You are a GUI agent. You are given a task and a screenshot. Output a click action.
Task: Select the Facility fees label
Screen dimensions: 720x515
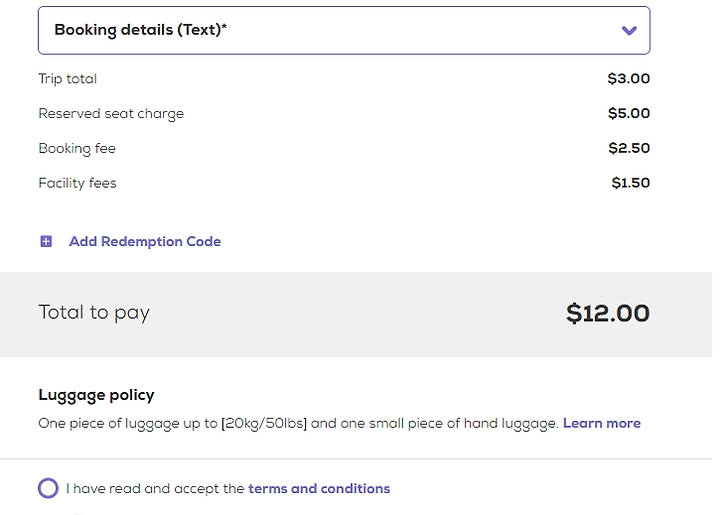tap(77, 183)
